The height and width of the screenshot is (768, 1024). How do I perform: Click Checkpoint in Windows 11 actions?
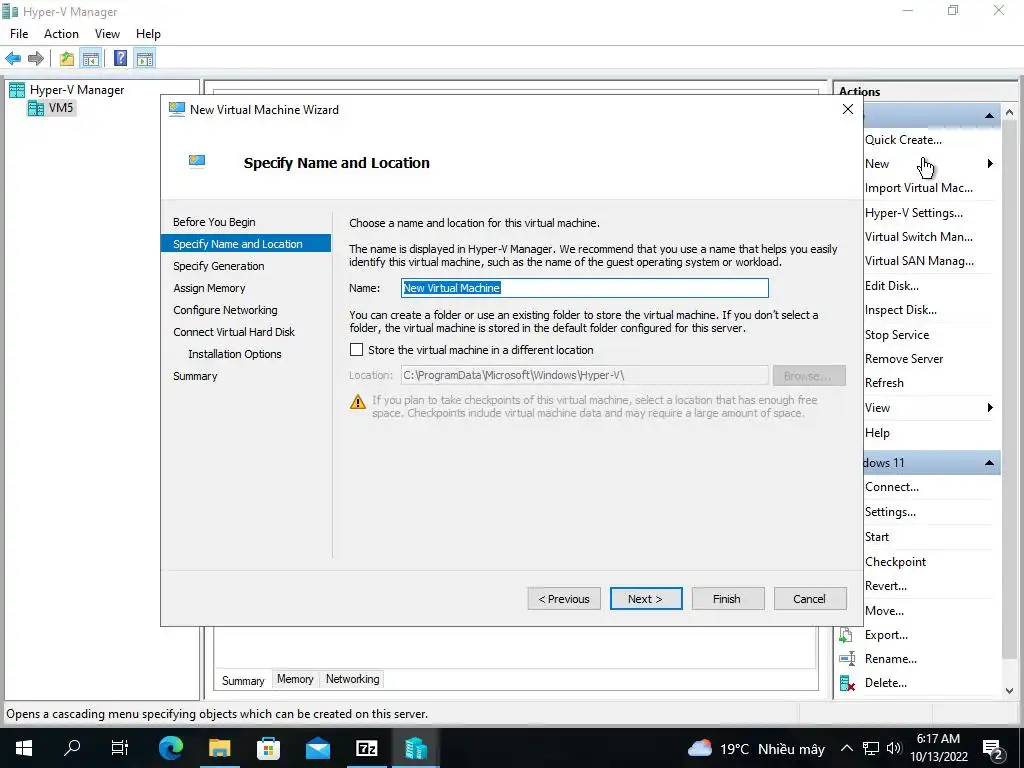click(895, 562)
